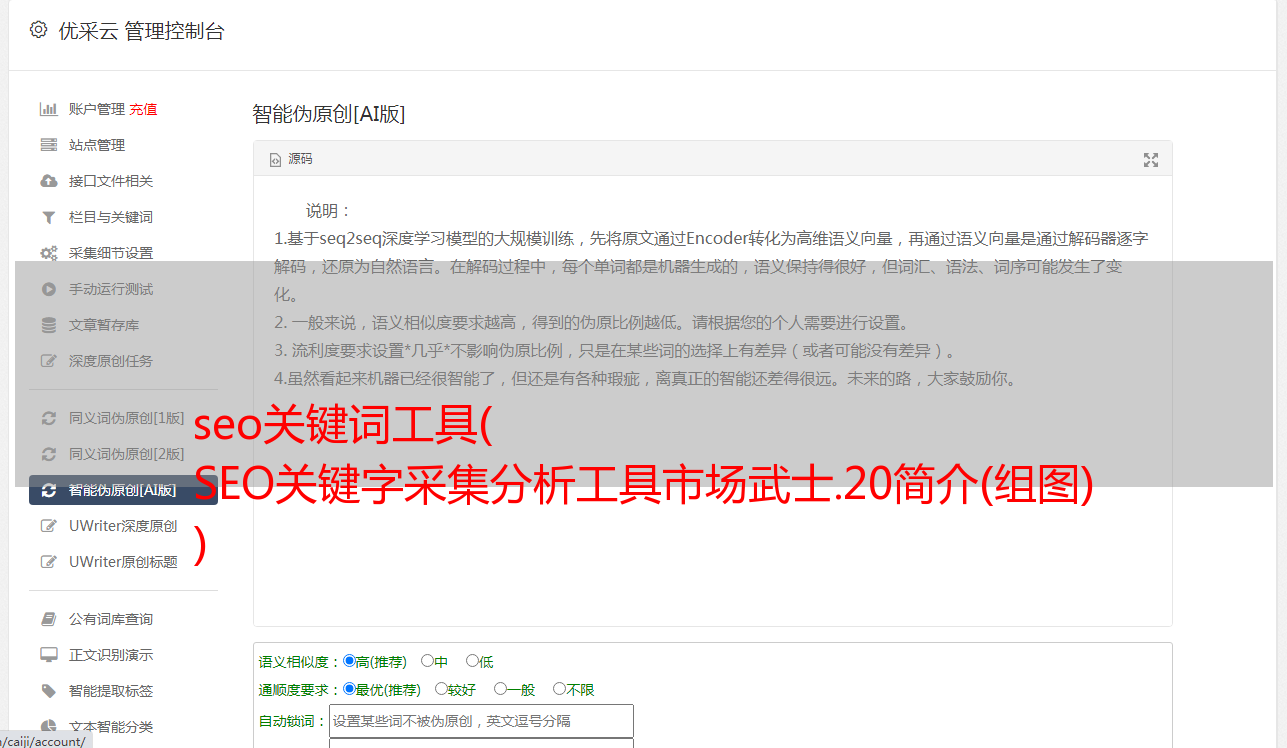Select 不限 for 通顺度要求
The height and width of the screenshot is (748, 1287).
559,689
